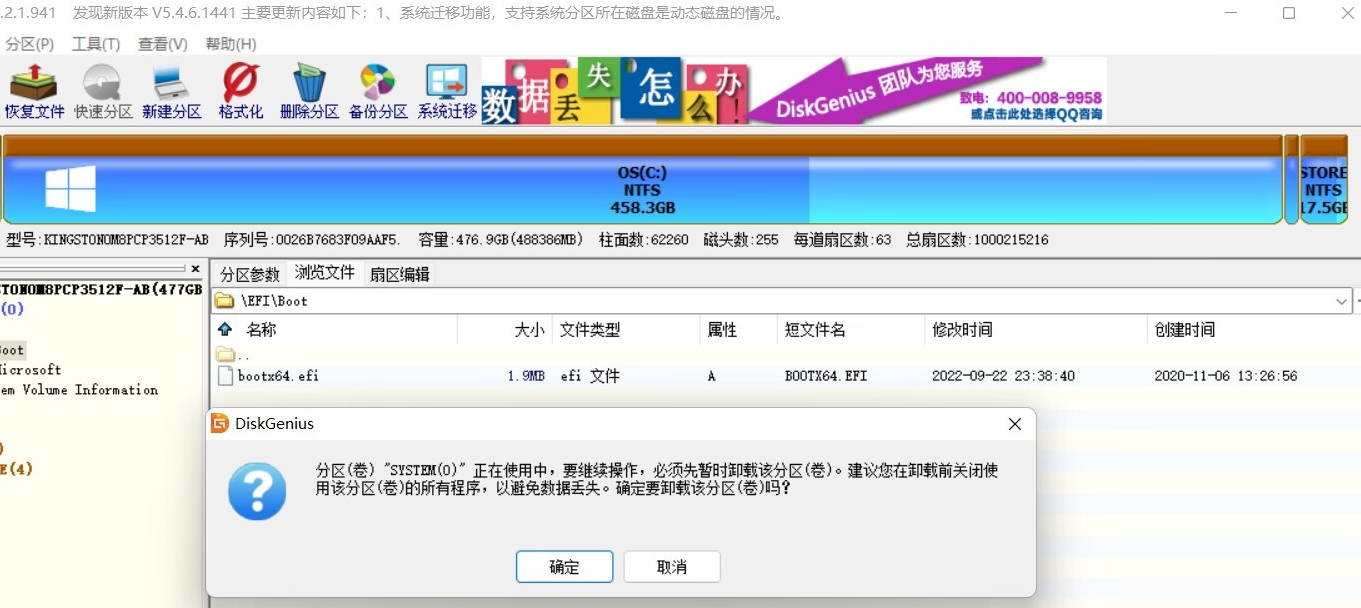Click the question mark dialog icon
The image size is (1361, 608).
pyautogui.click(x=257, y=491)
